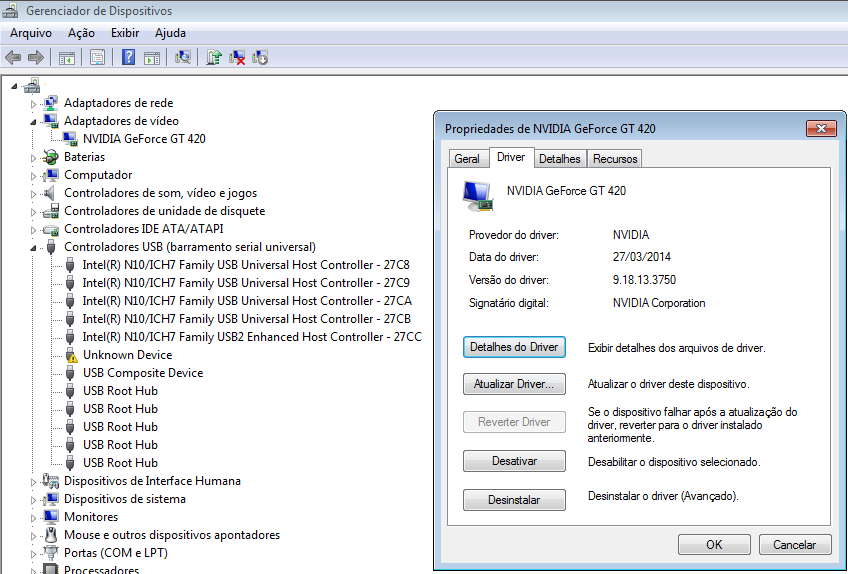Expand the Monitores node
The width and height of the screenshot is (848, 574).
coord(34,518)
